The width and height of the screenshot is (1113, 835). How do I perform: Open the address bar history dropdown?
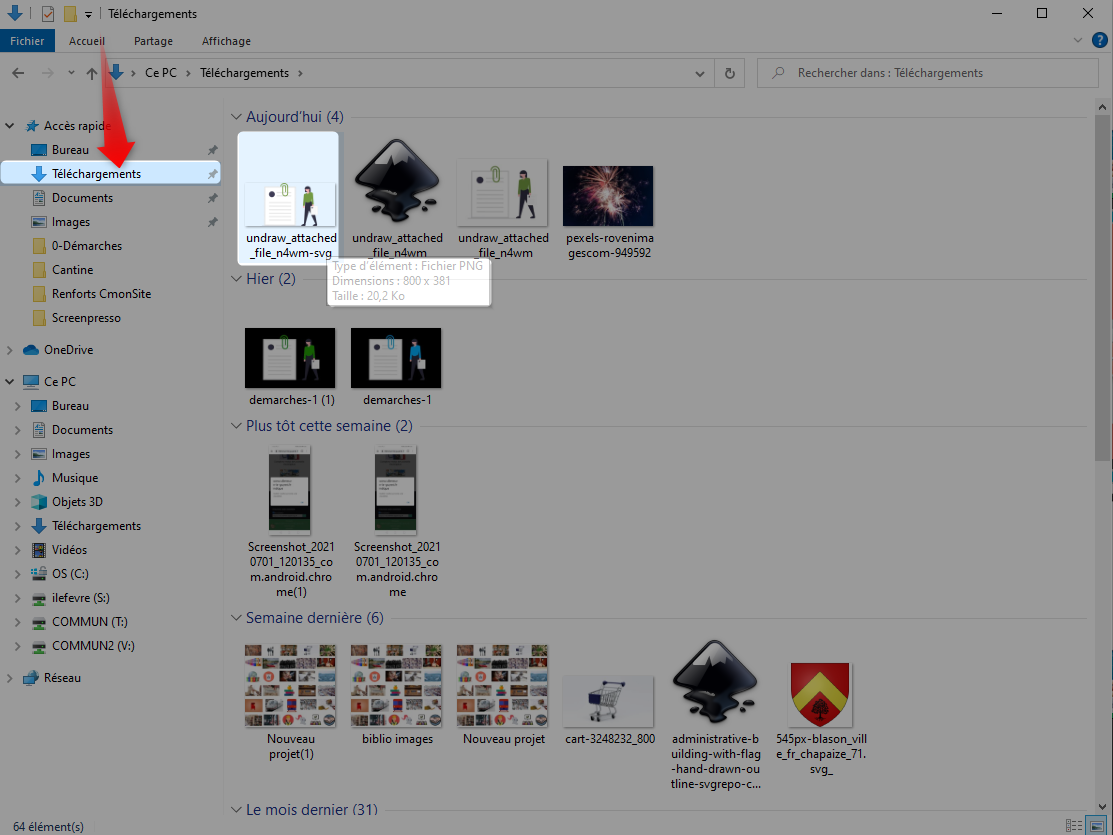pyautogui.click(x=701, y=73)
